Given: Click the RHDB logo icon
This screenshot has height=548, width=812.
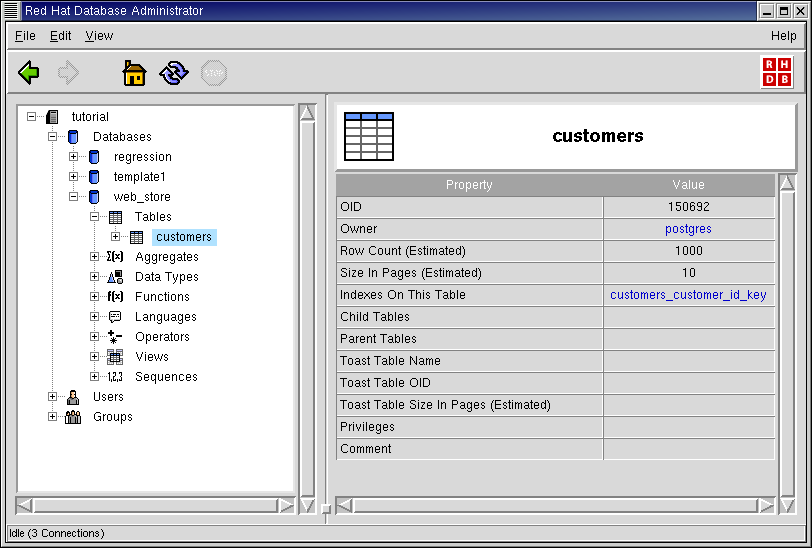Looking at the screenshot, I should [x=777, y=72].
